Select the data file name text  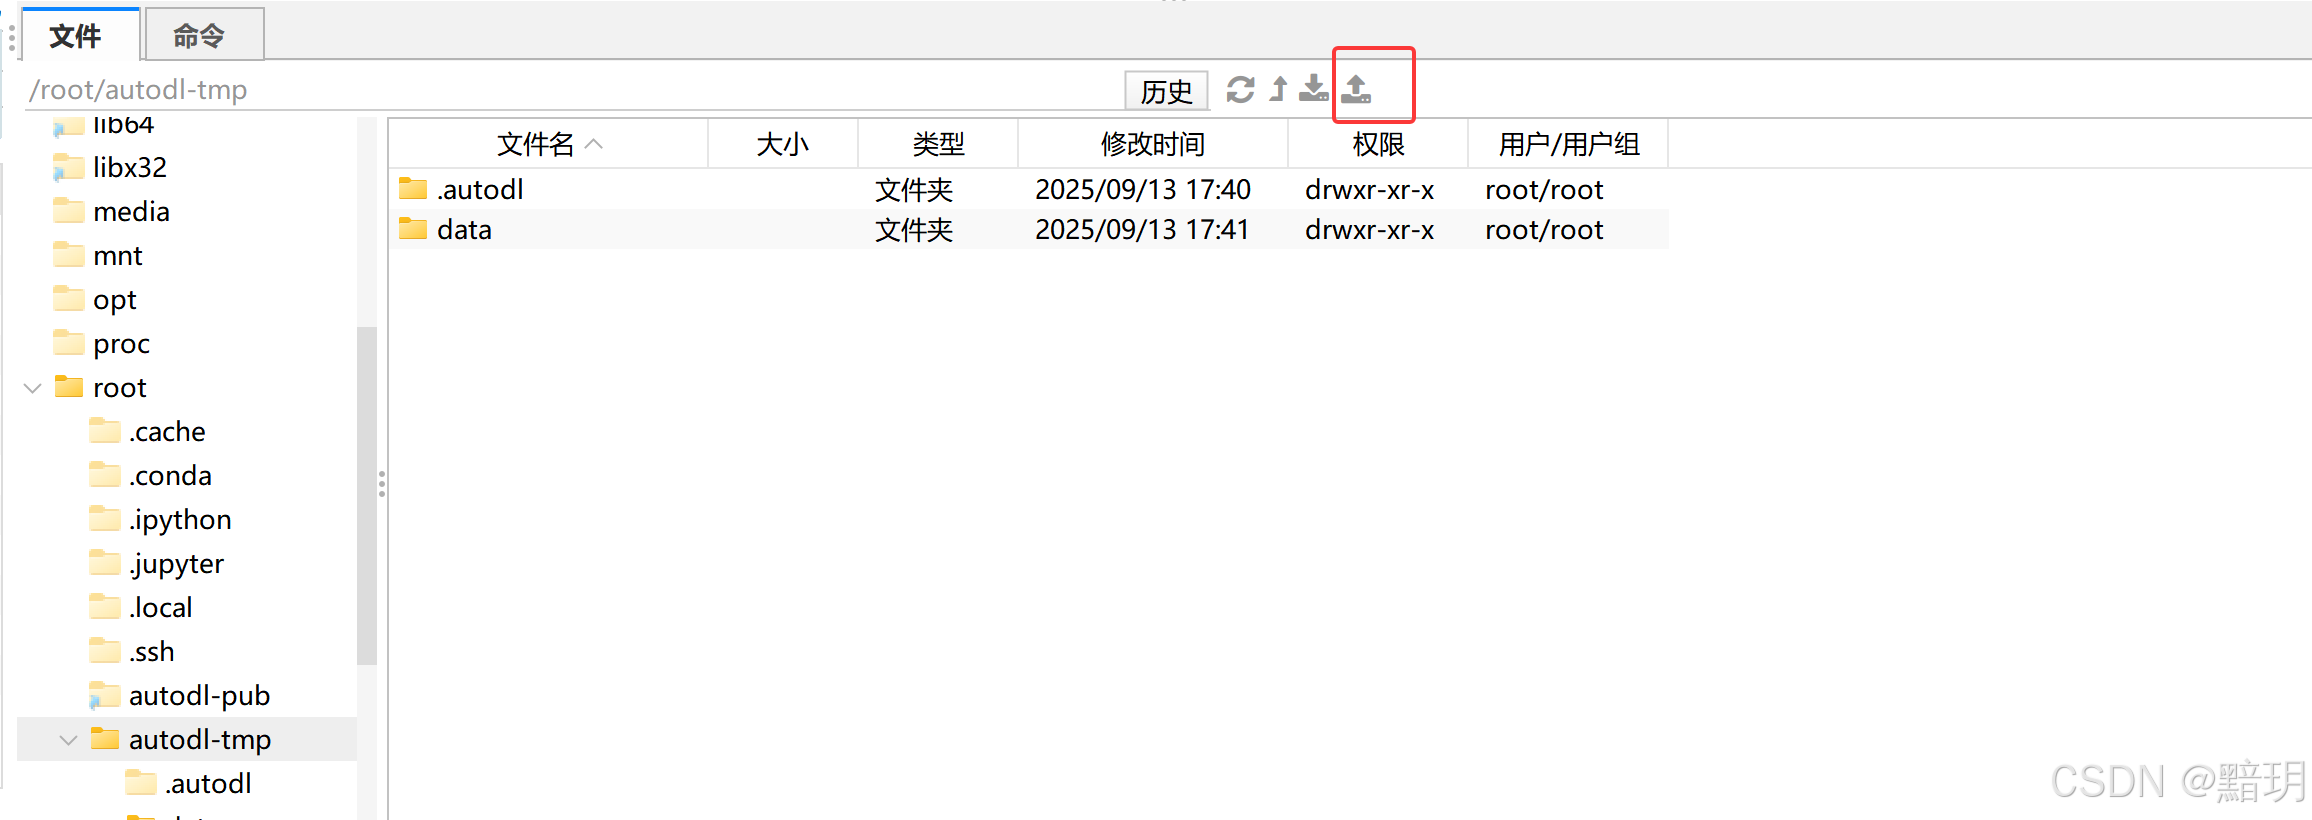click(464, 229)
